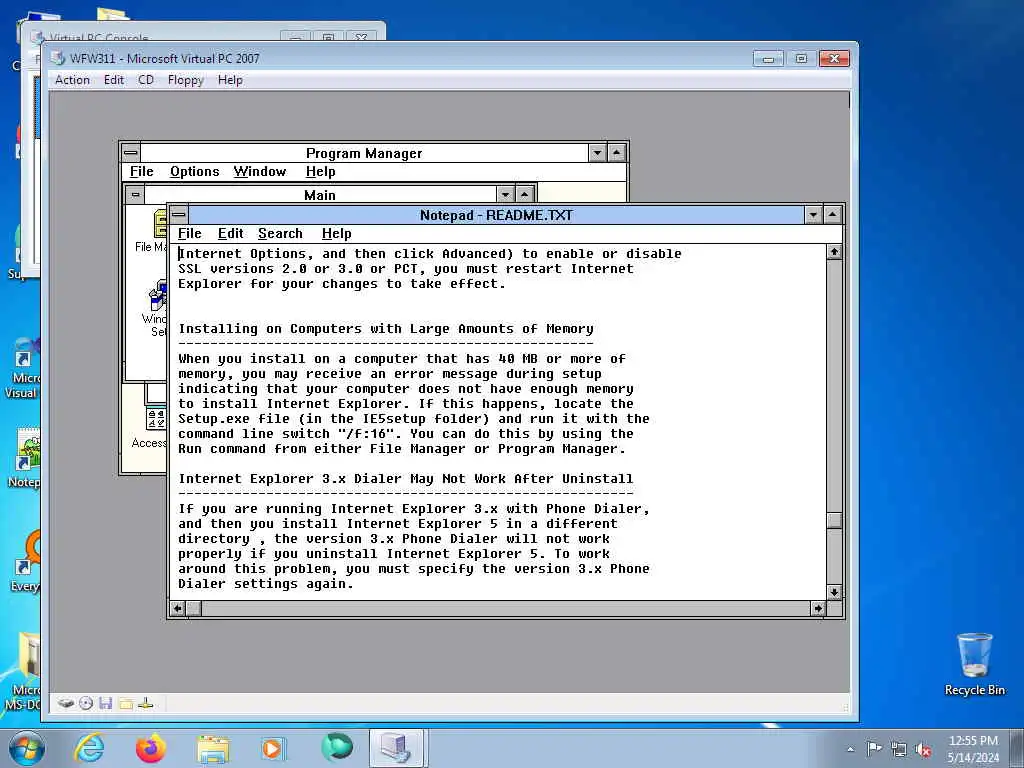Click the WFW311 Virtual PC window title
This screenshot has height=768, width=1024.
click(165, 58)
